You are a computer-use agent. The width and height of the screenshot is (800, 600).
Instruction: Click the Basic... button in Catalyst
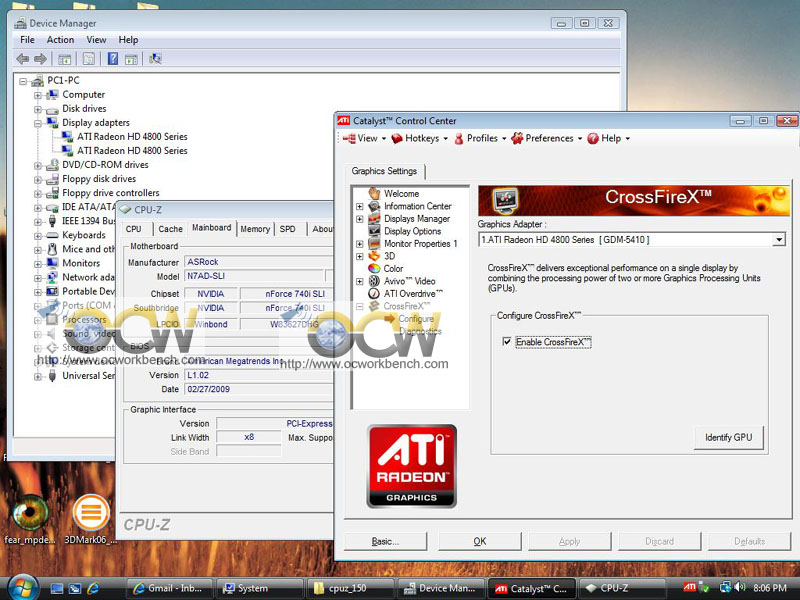pos(385,541)
